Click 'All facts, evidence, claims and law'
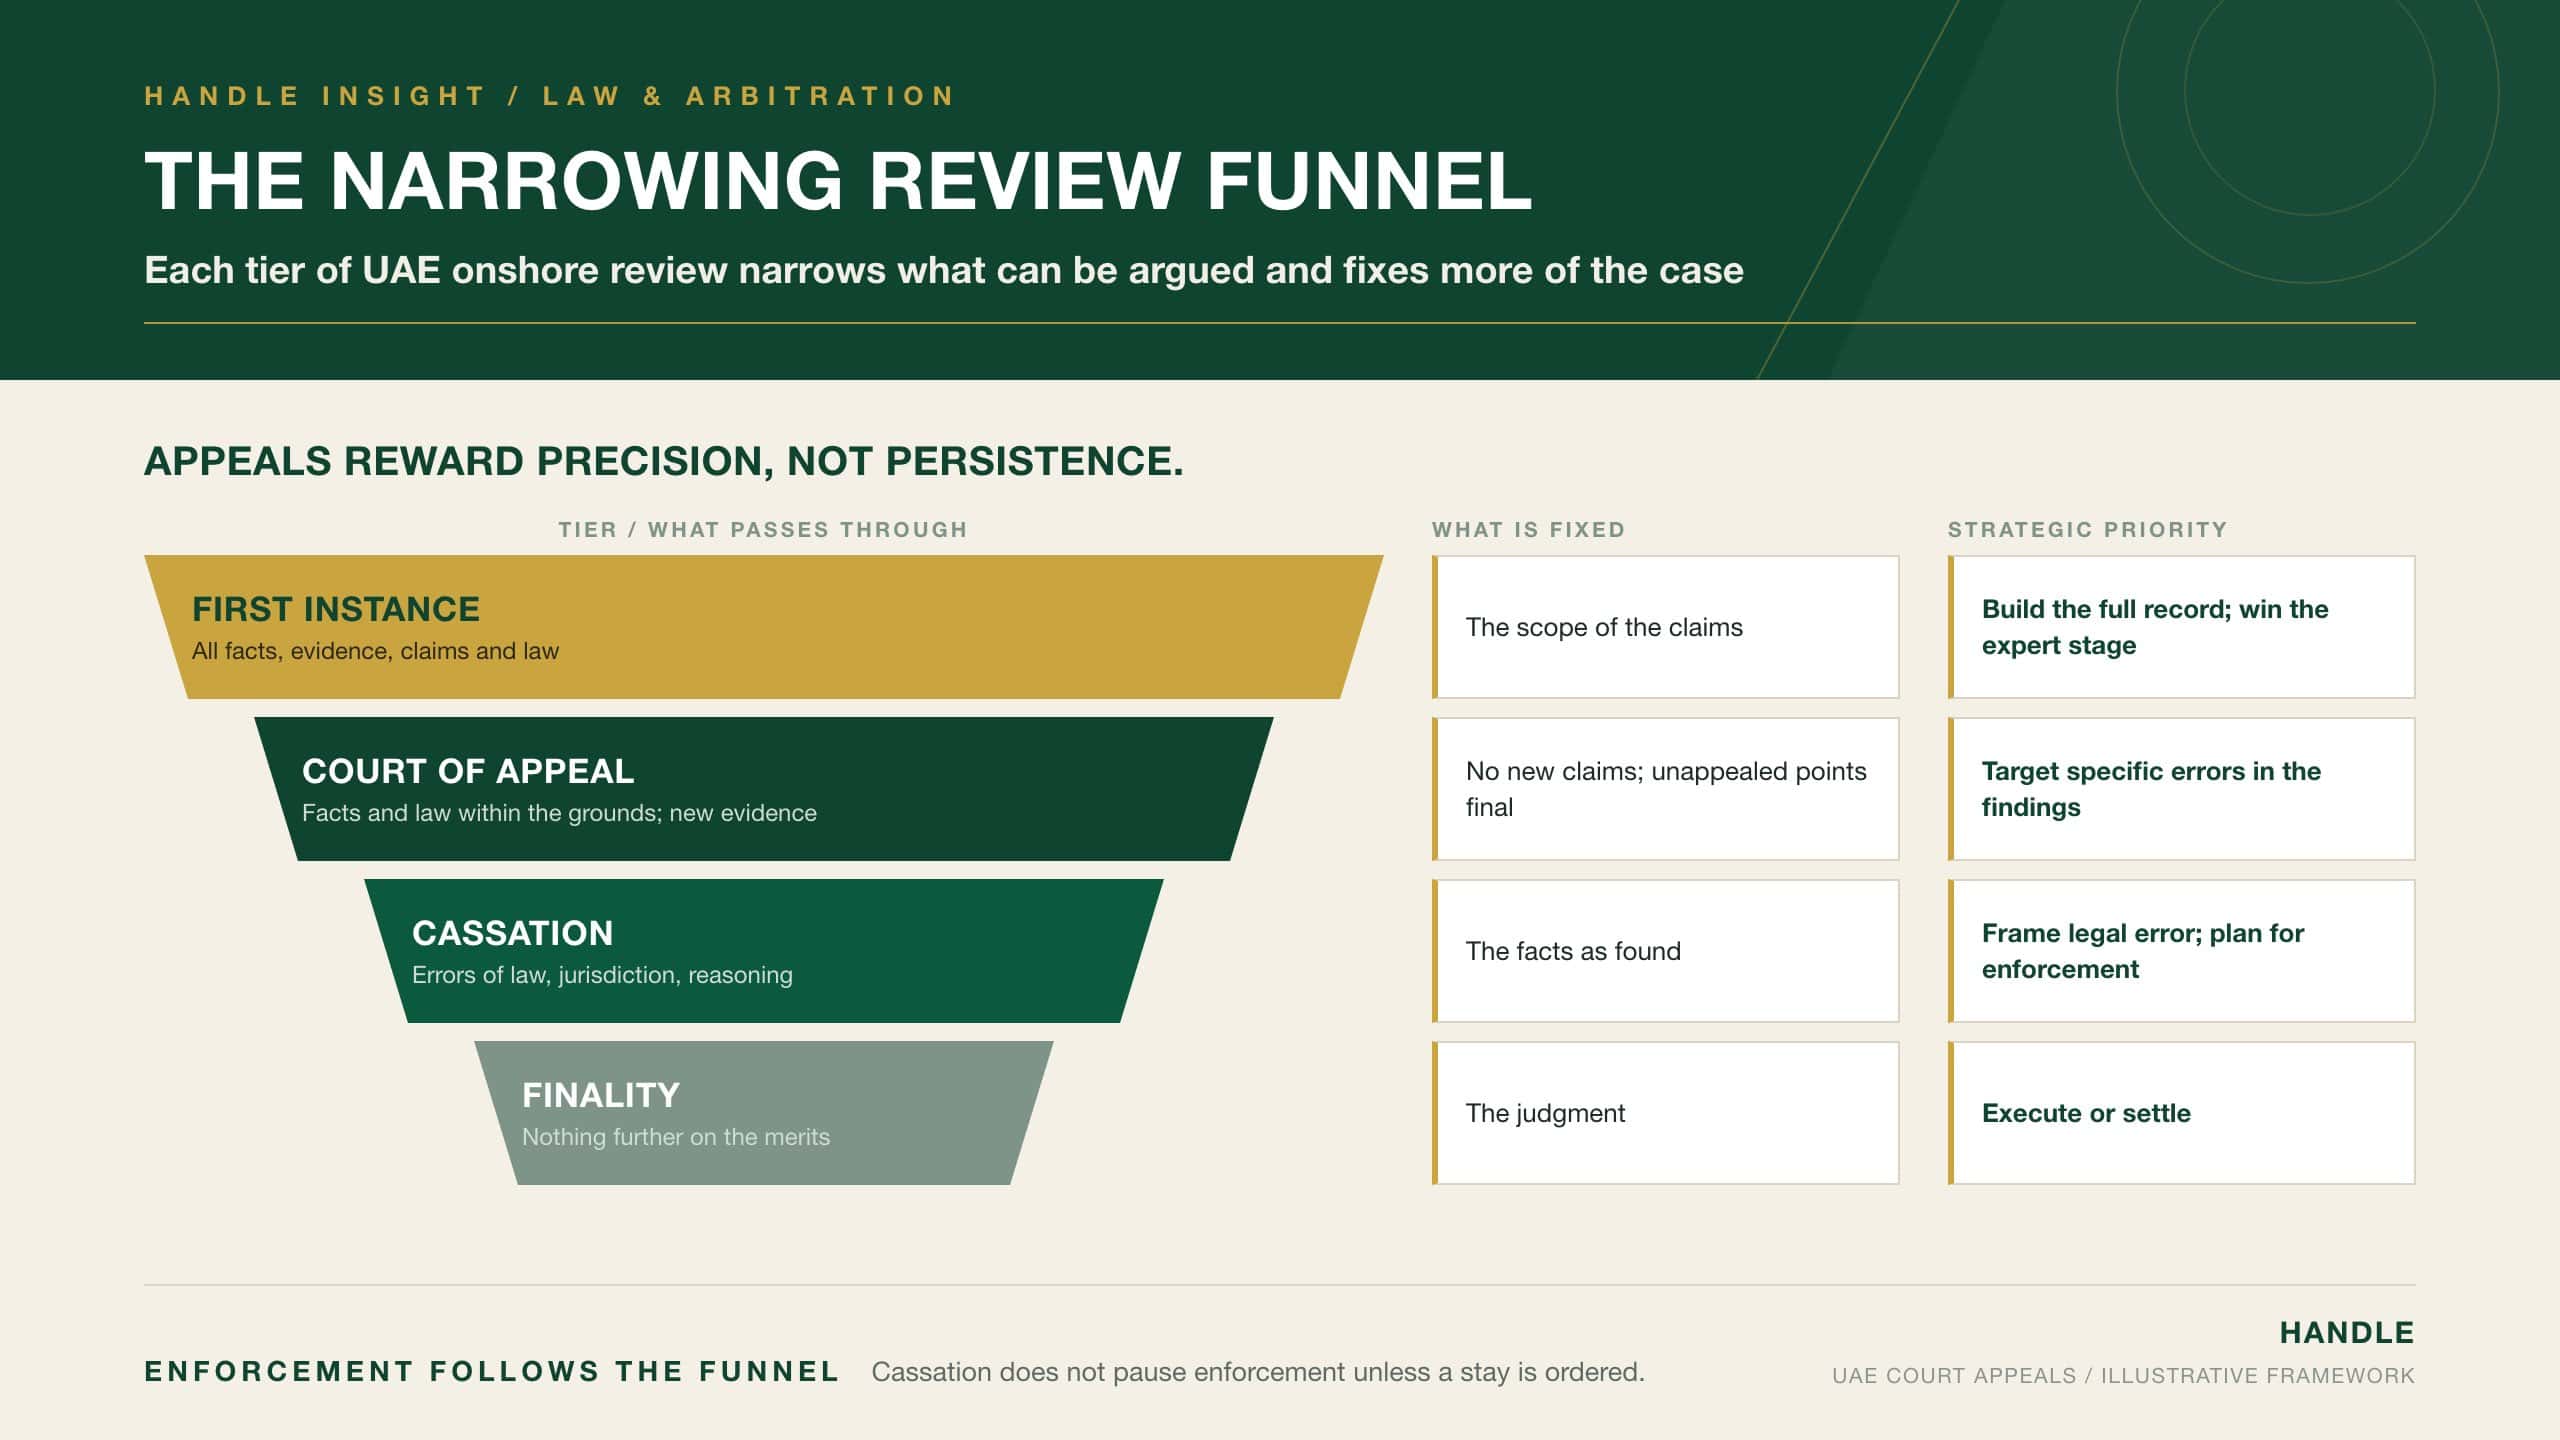Image resolution: width=2560 pixels, height=1440 pixels. (375, 651)
